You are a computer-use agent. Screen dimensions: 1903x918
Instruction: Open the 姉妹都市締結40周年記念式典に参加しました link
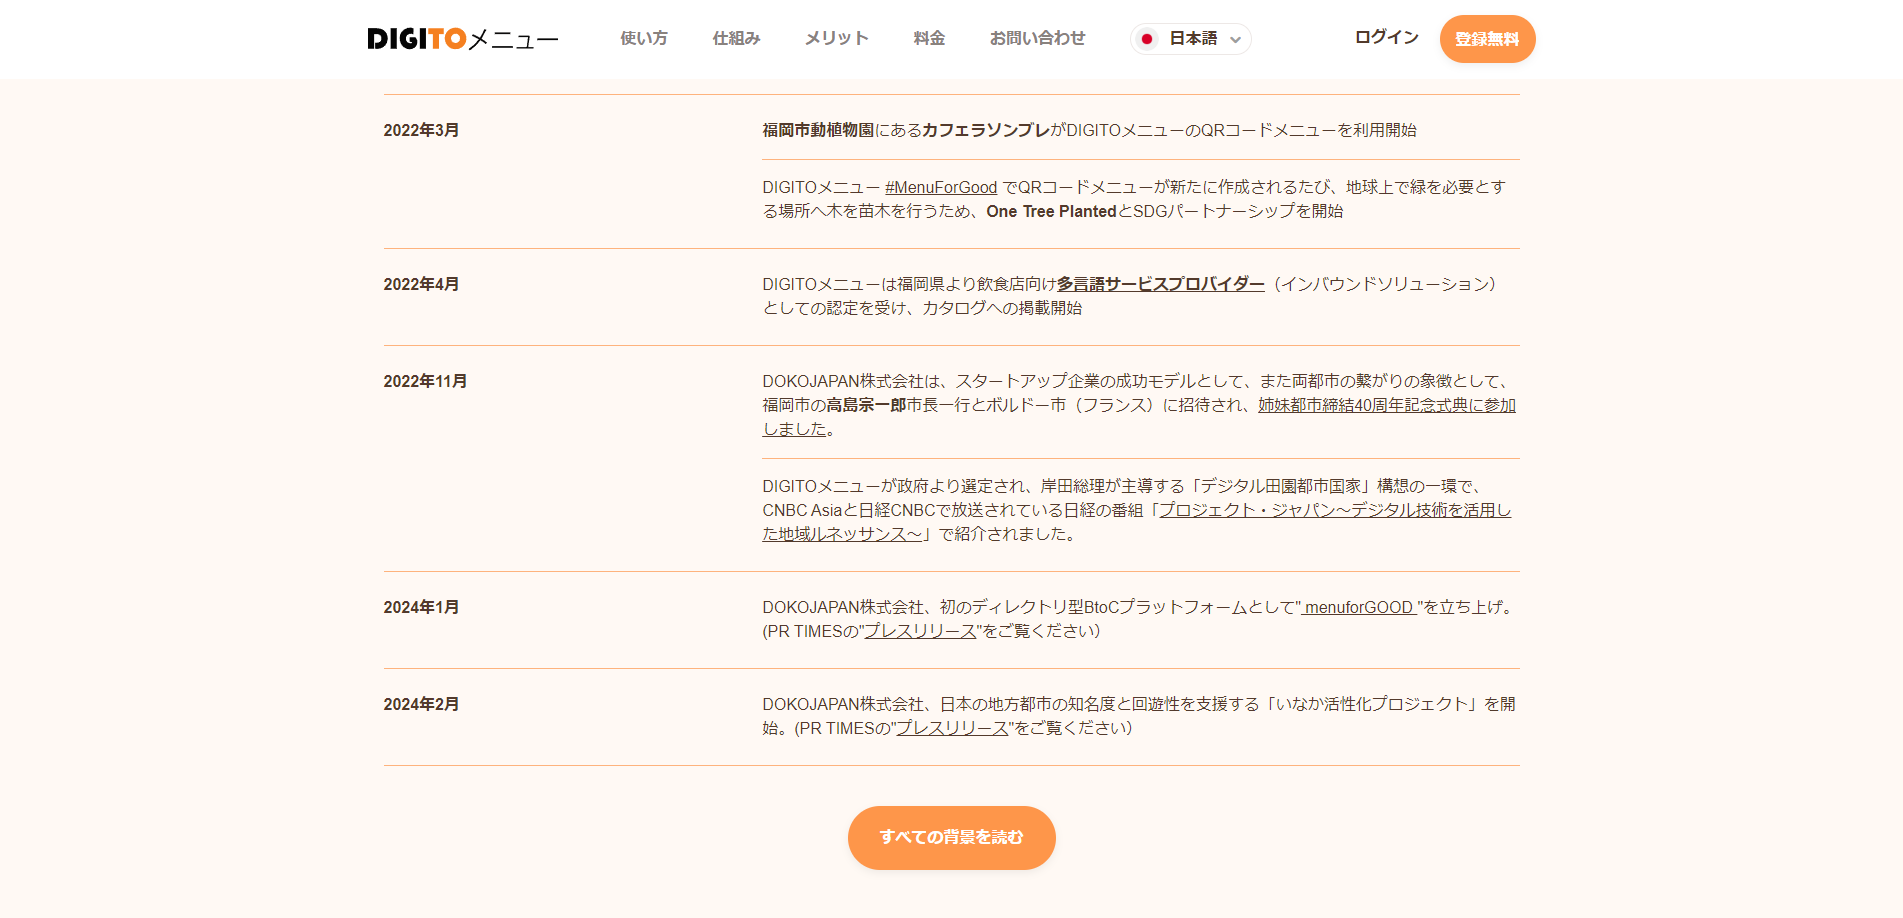[1387, 405]
